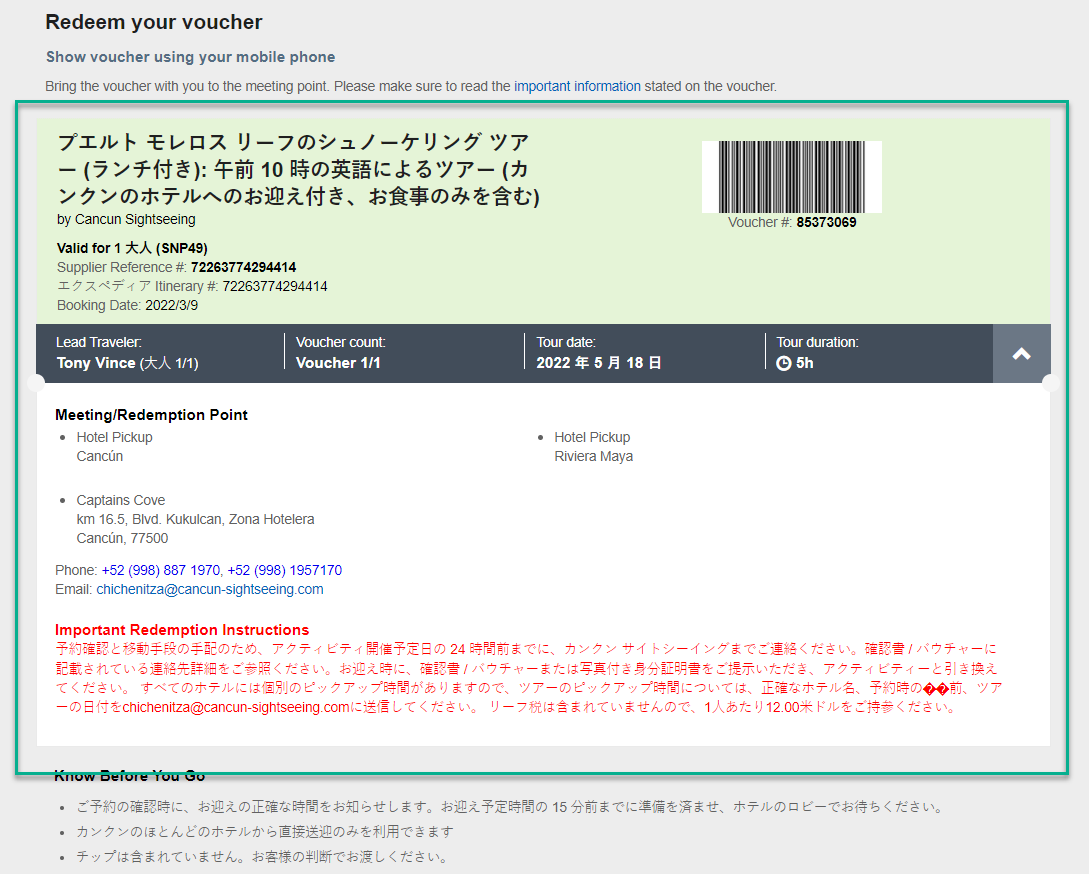Click Show voucher using your mobile phone
1089x874 pixels.
(x=190, y=57)
